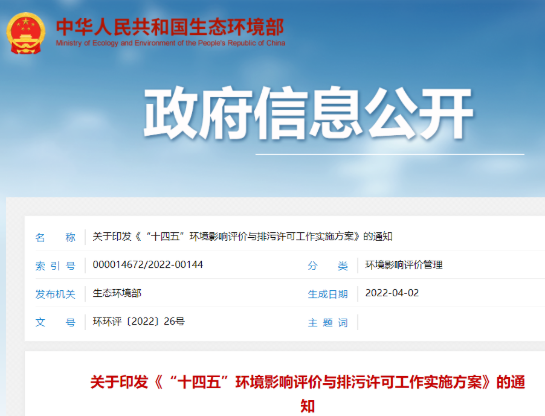This screenshot has width=545, height=416.
Task: Select the 索引号 field label
Action: coord(55,266)
